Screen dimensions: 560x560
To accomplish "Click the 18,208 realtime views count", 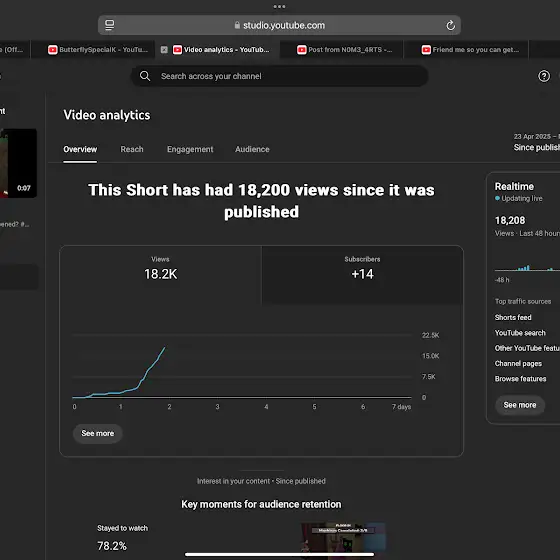I will click(x=510, y=220).
